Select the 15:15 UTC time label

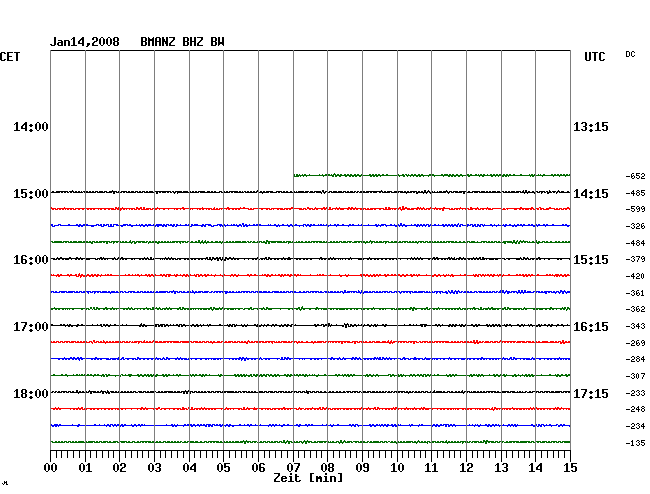click(x=591, y=260)
